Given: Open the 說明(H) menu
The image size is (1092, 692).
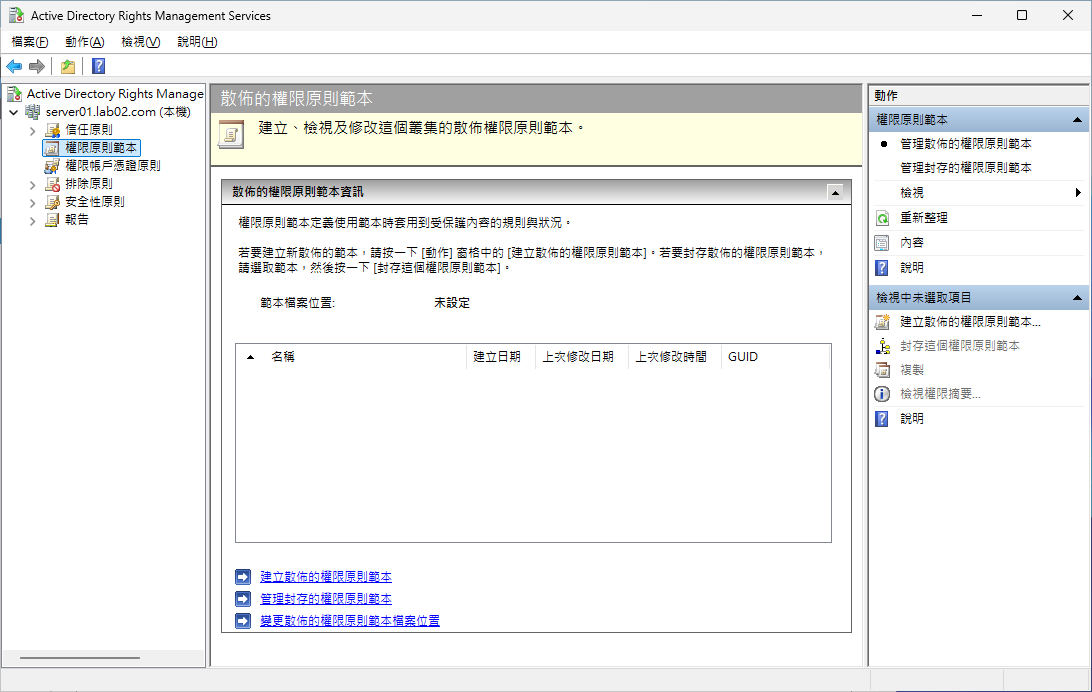Looking at the screenshot, I should point(197,42).
